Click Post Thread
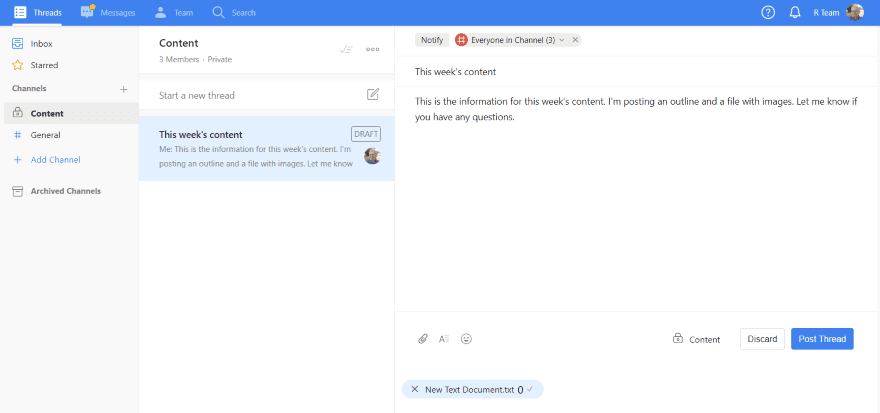Screen dimensions: 880x413 pos(822,339)
